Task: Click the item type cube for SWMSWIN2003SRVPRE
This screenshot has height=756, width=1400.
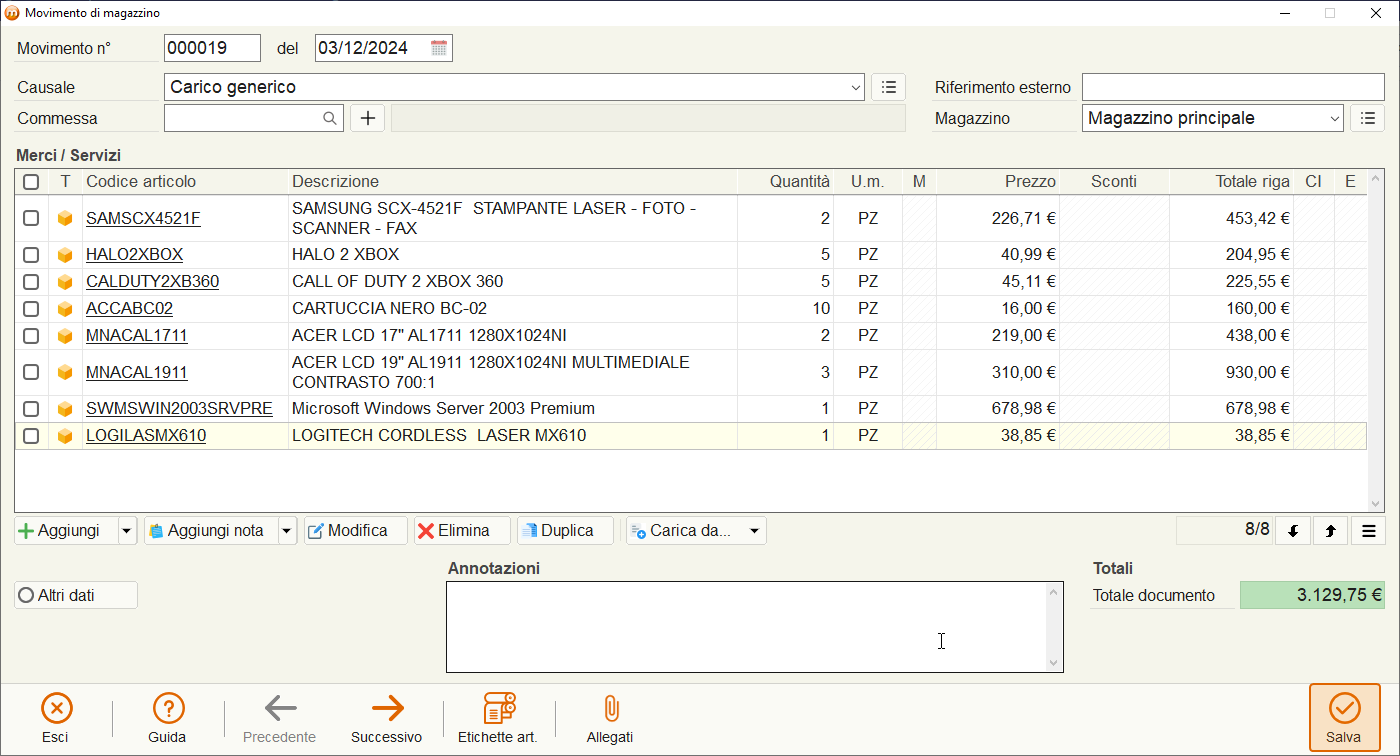Action: [65, 409]
